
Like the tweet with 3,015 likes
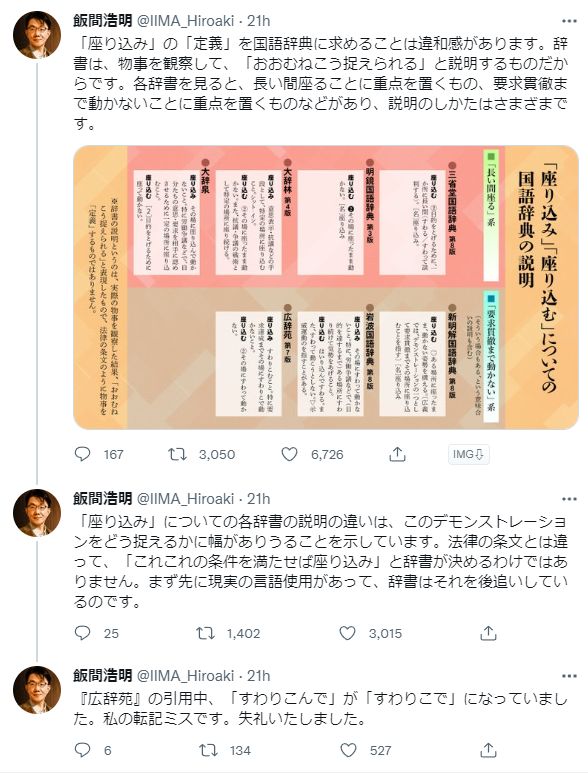tap(347, 633)
